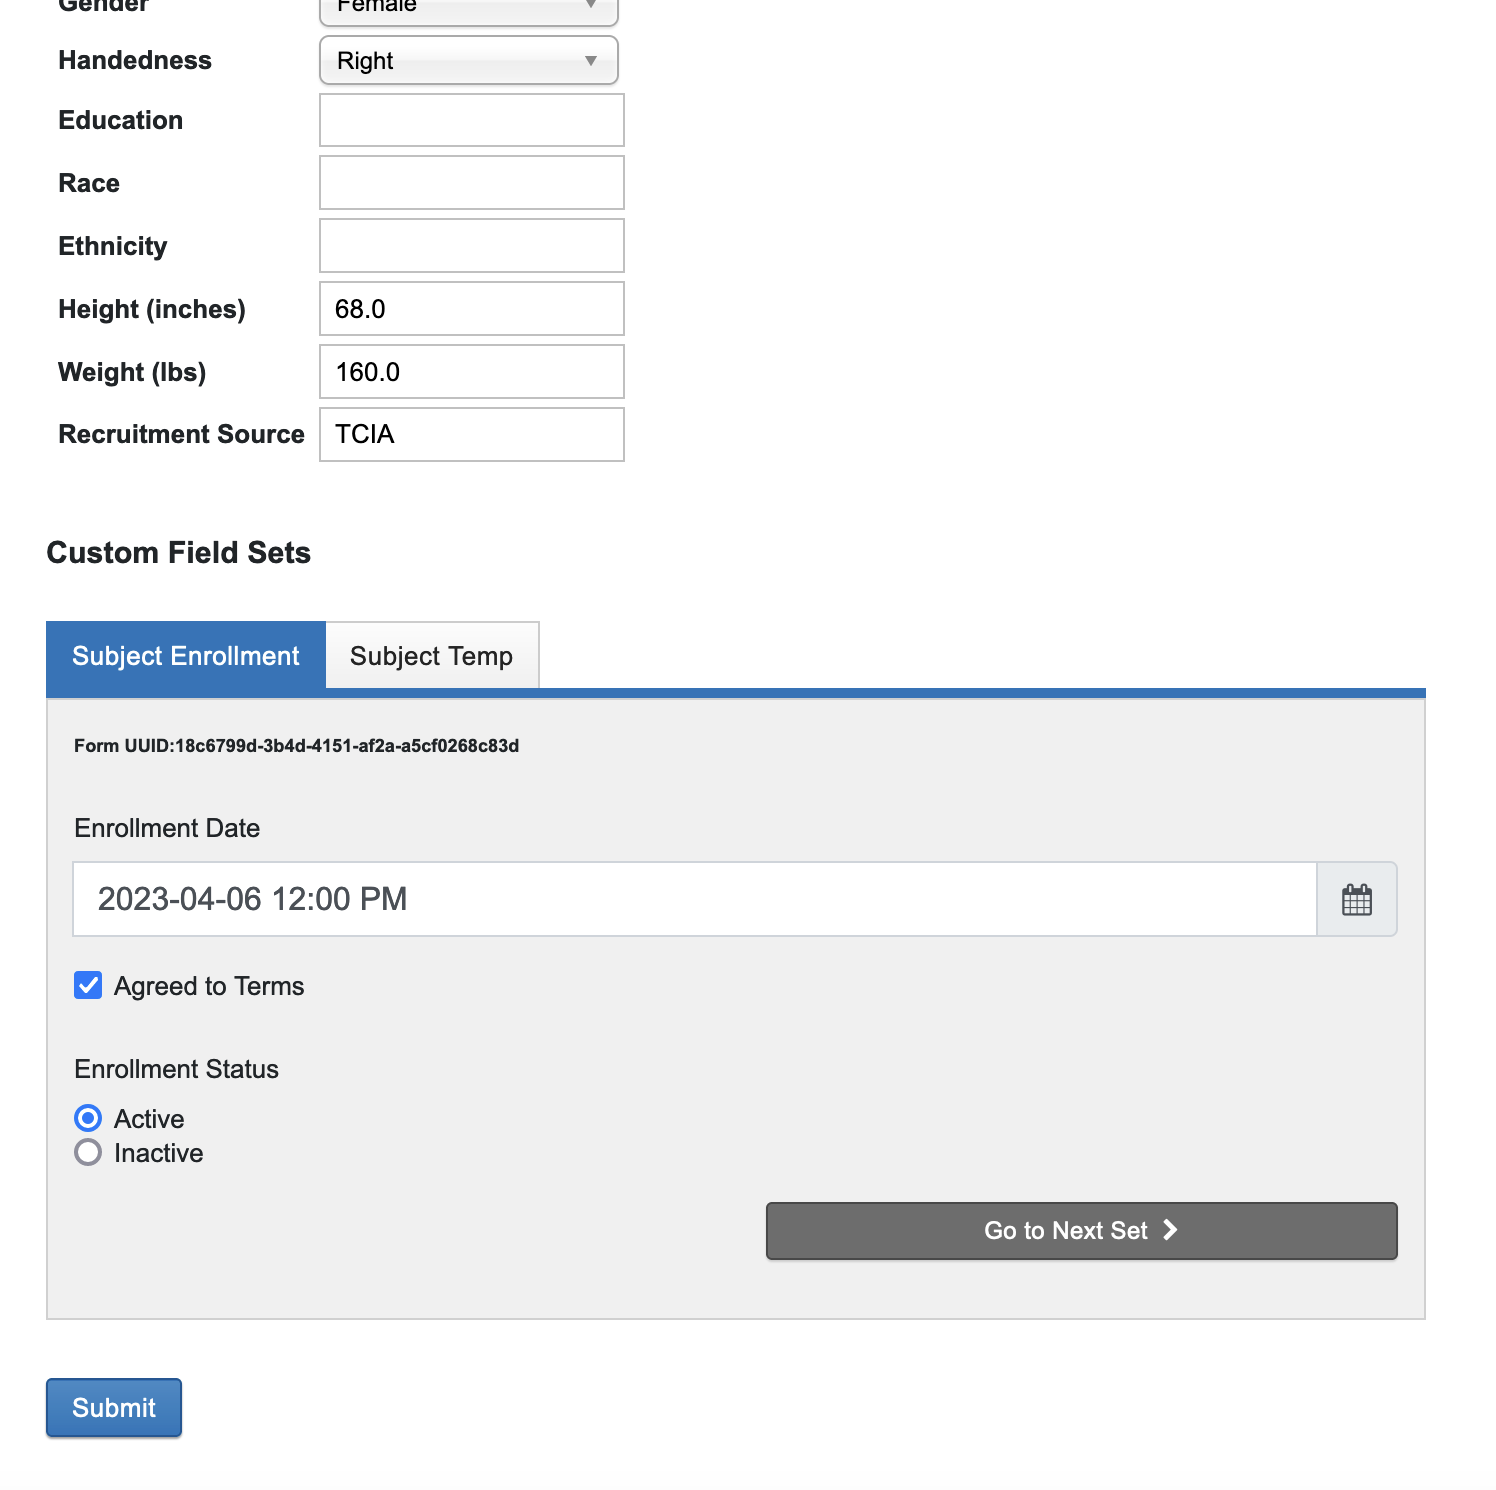Select the Inactive enrollment status
Screen dimensions: 1496x1490
point(88,1153)
